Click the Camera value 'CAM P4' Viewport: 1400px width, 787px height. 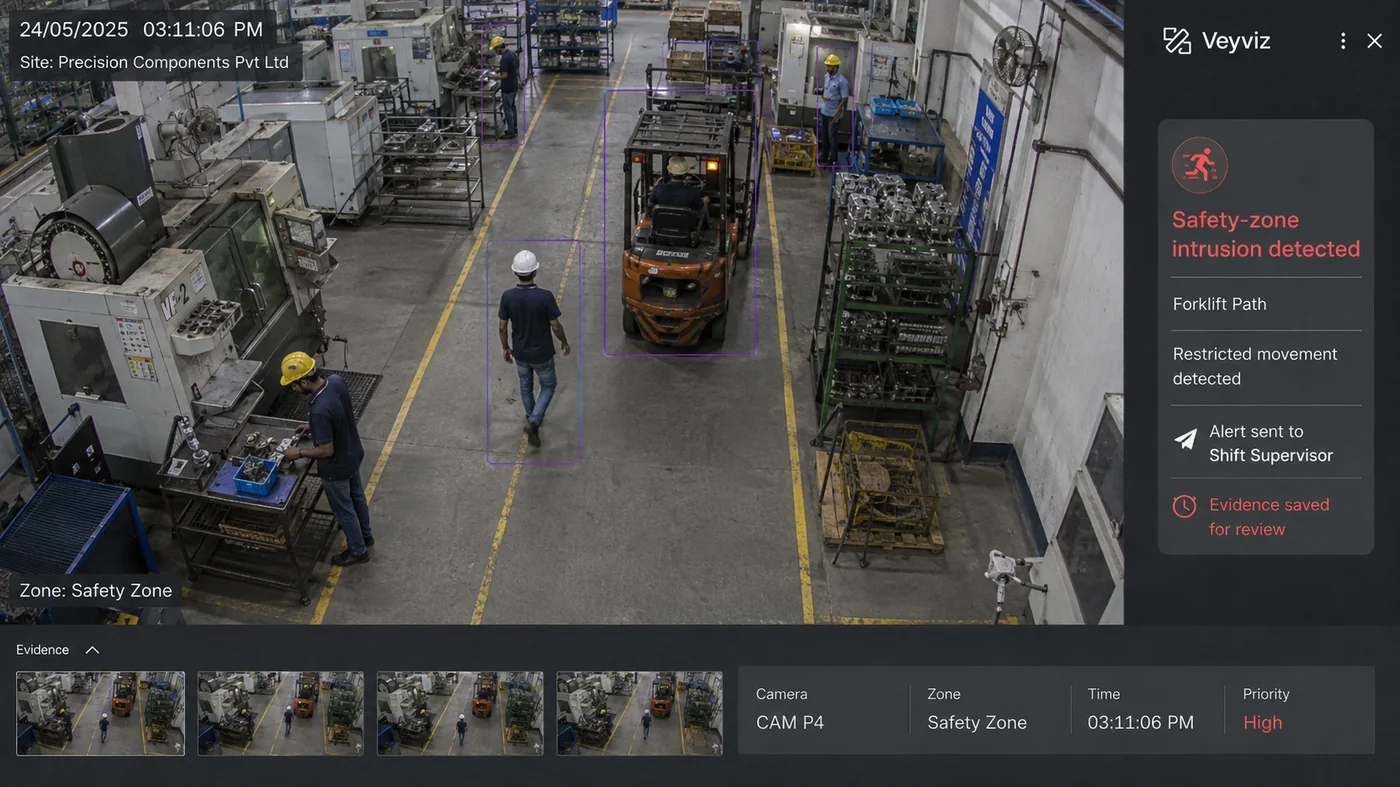click(790, 722)
